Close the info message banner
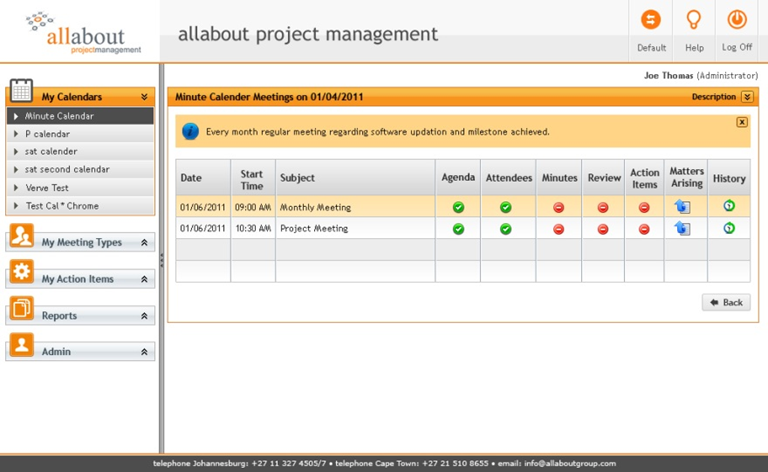This screenshot has width=768, height=472. coord(742,122)
